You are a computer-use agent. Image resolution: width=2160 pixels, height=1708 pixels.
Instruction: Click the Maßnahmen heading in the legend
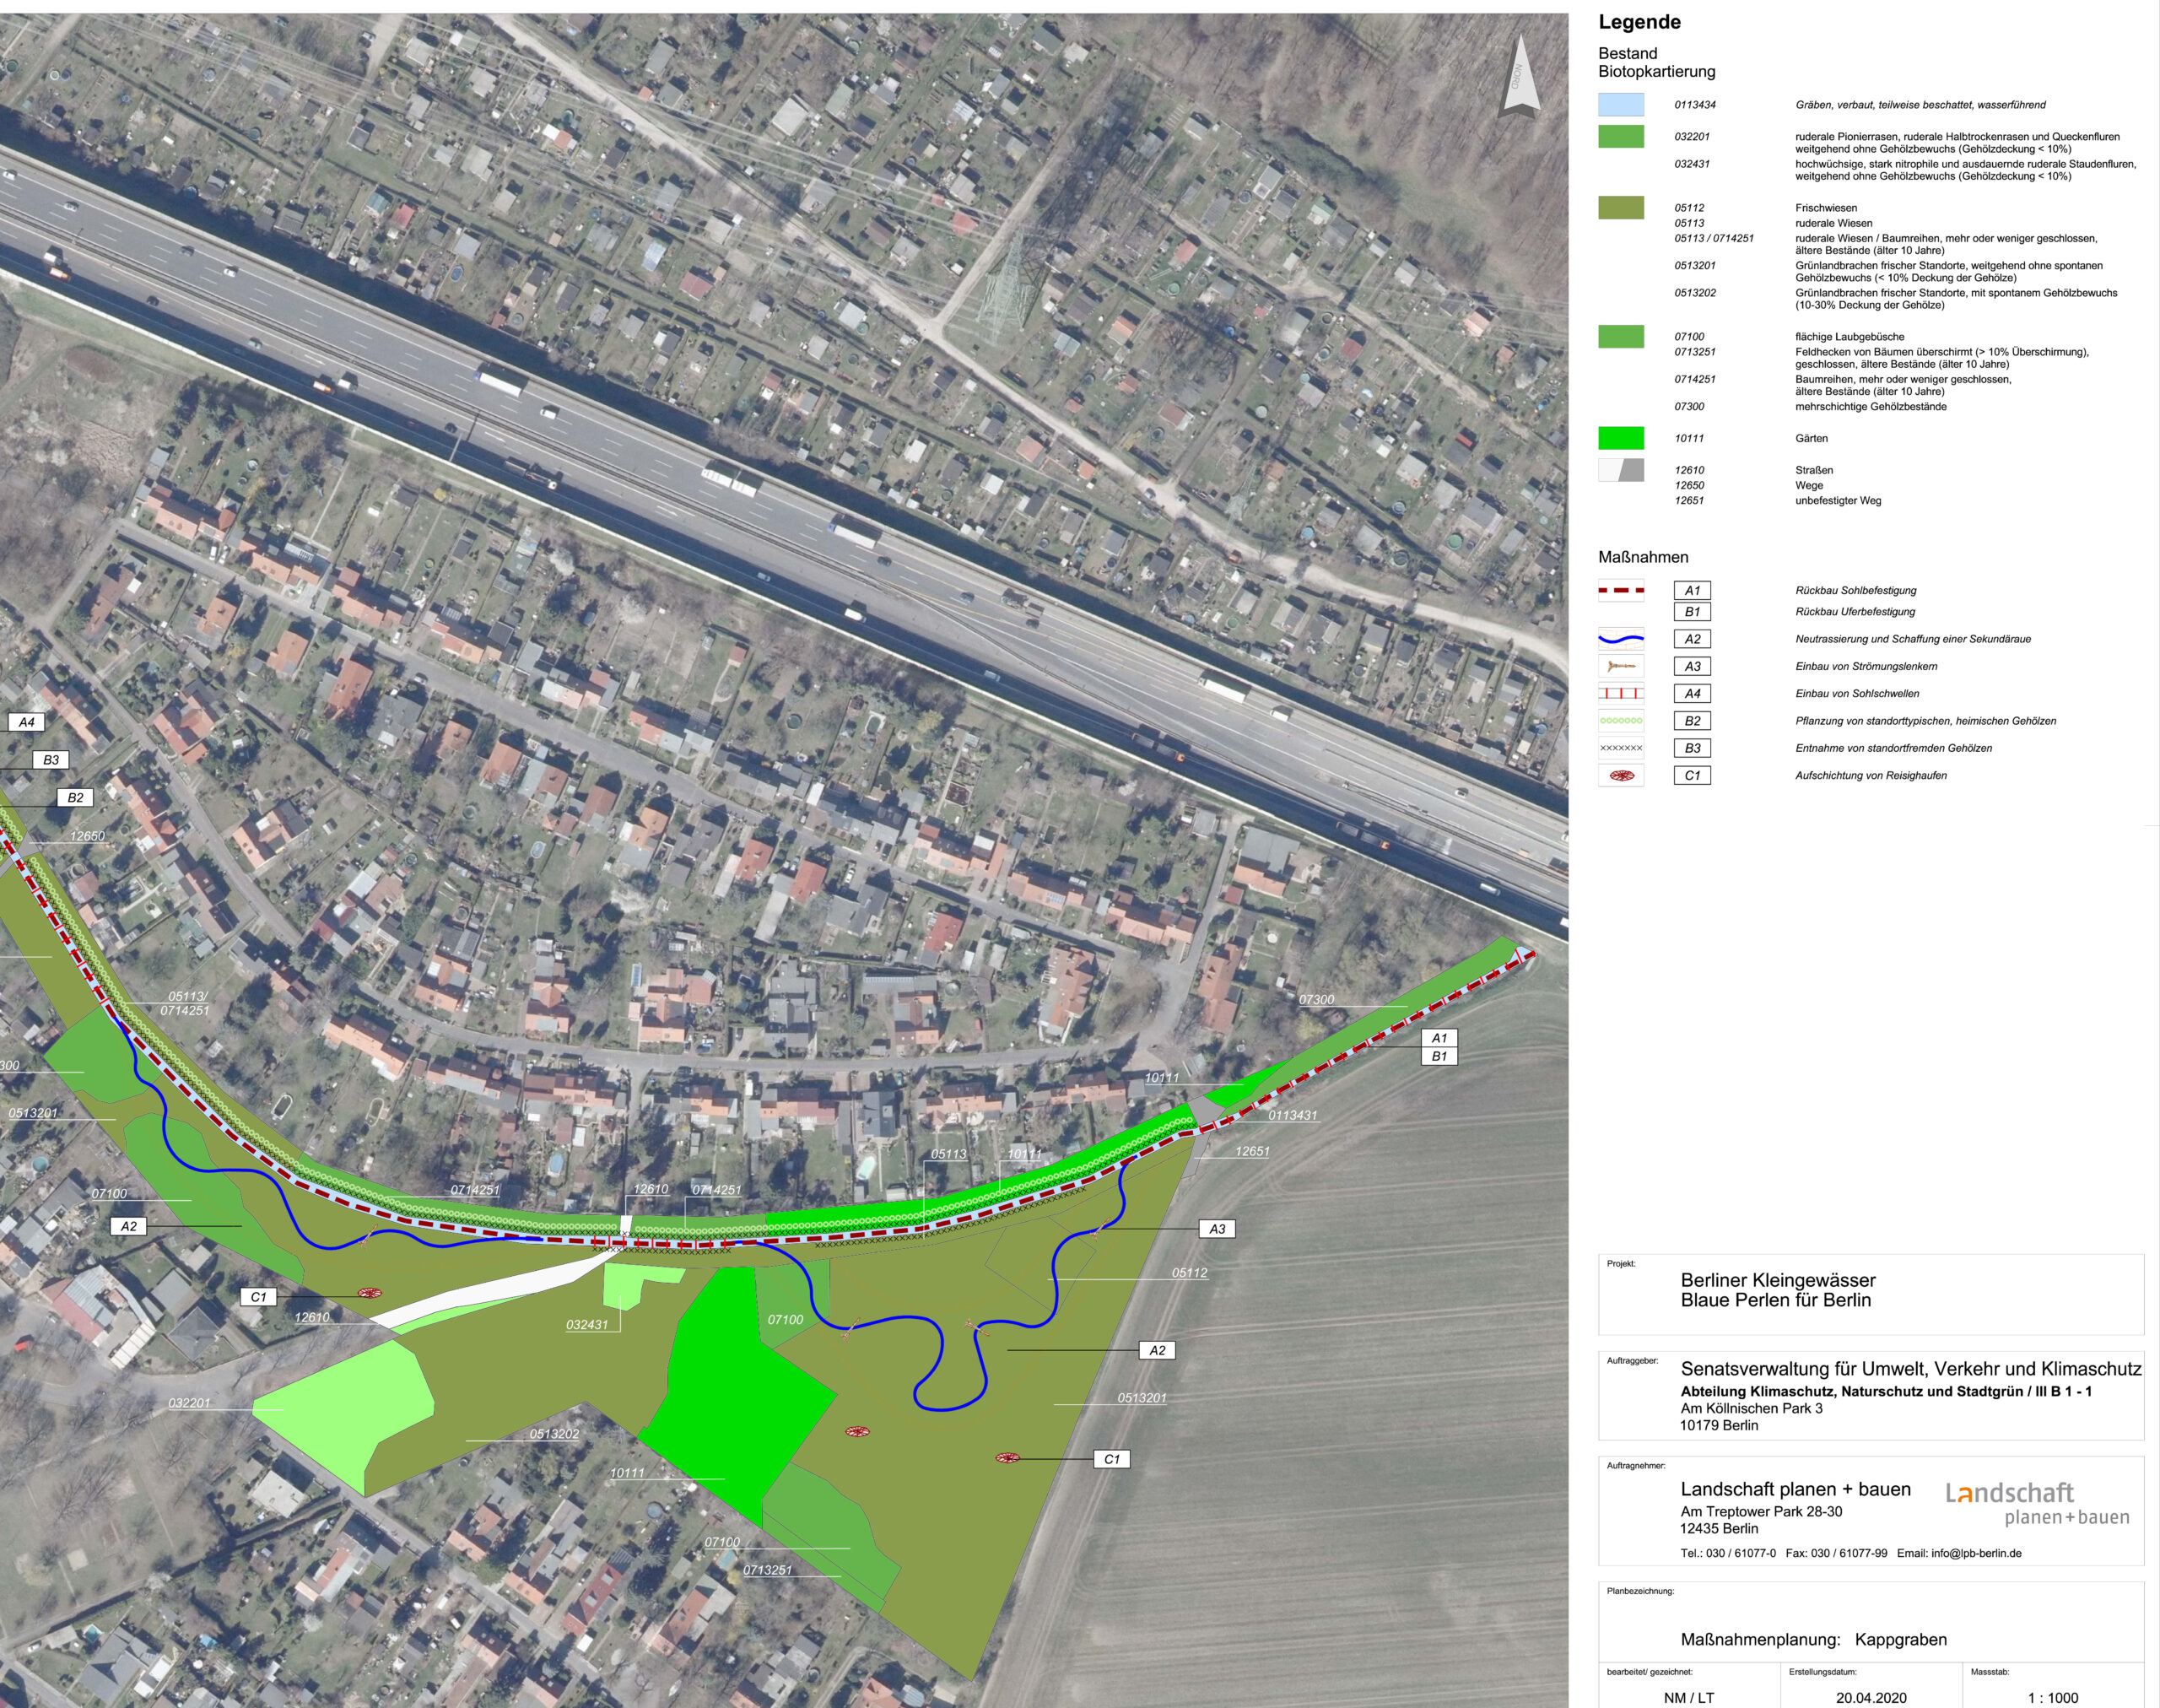click(x=1643, y=557)
